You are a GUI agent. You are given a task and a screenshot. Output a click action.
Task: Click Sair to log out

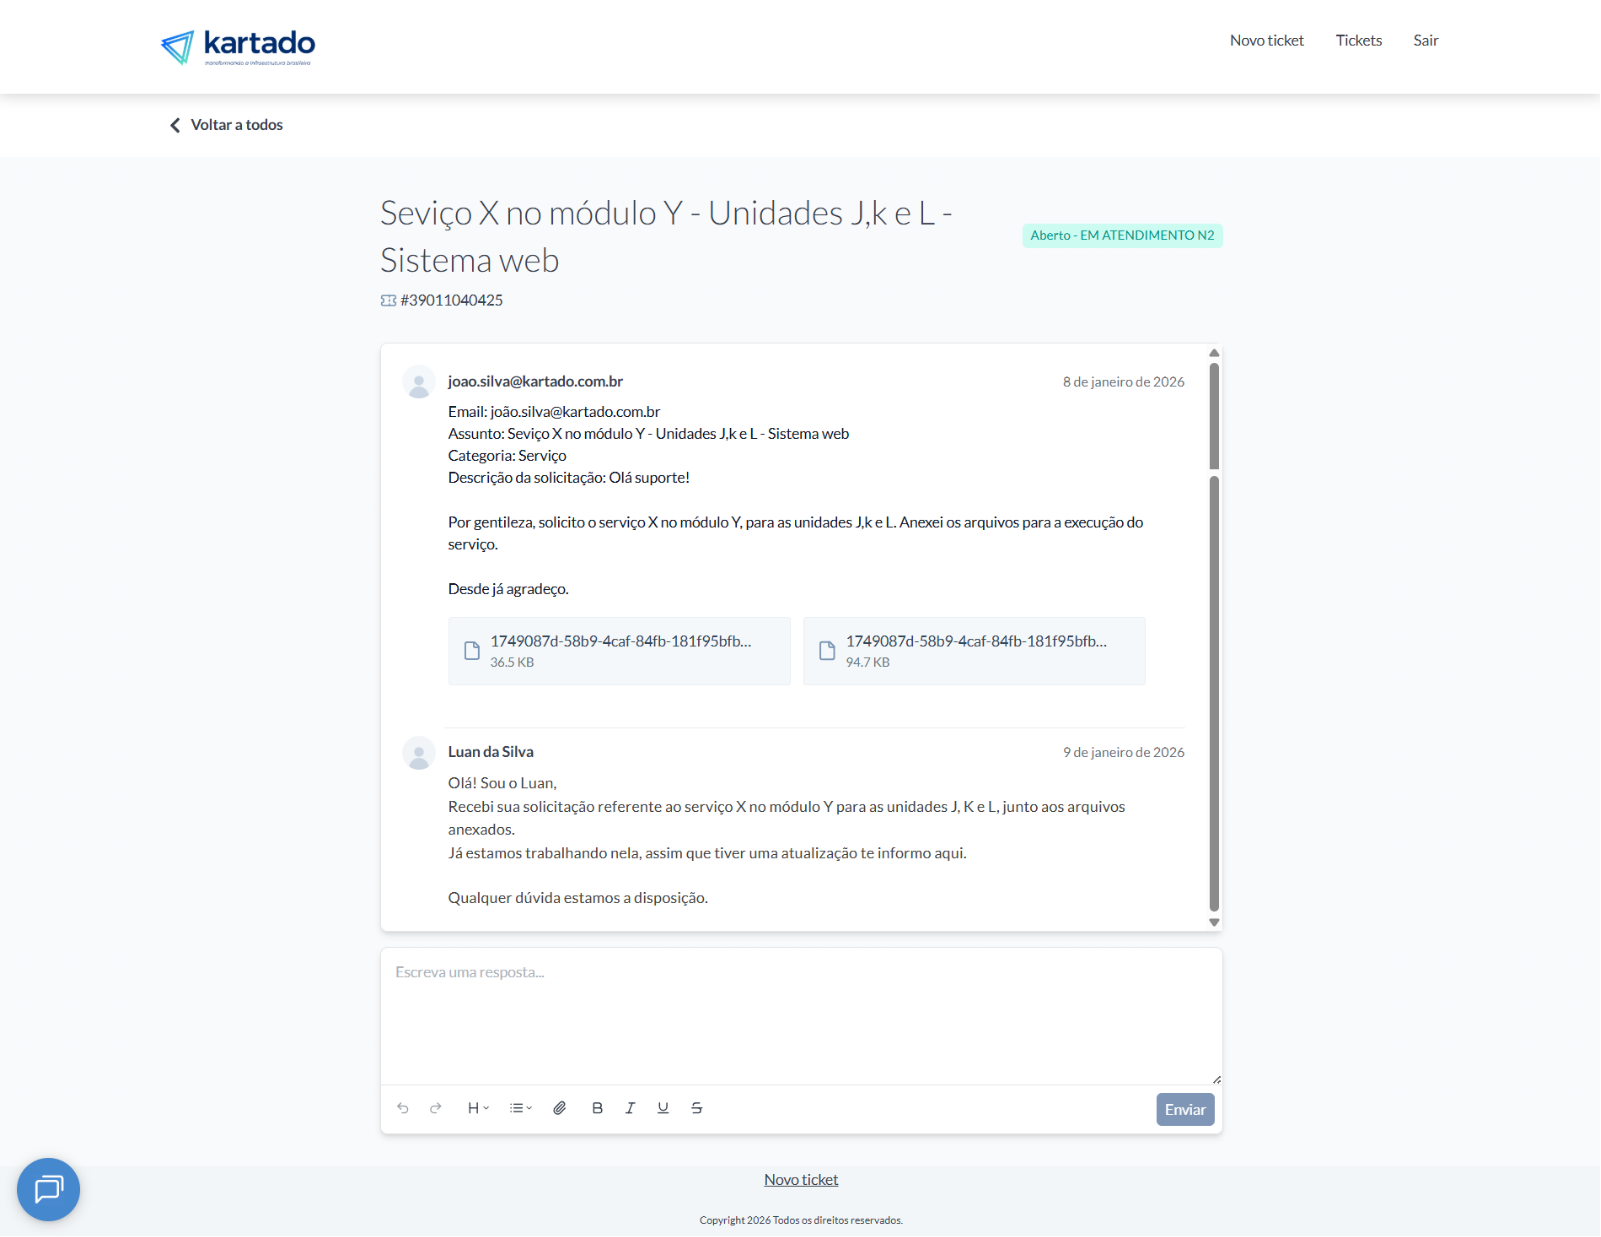pyautogui.click(x=1426, y=41)
